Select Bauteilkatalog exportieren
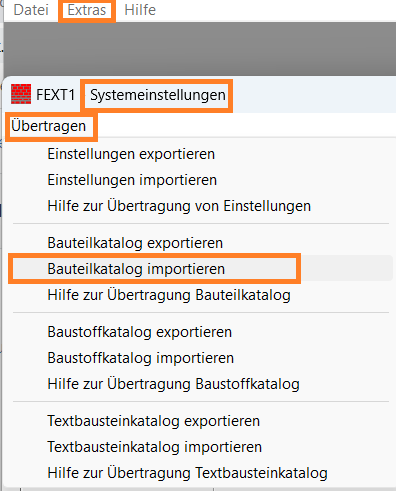 click(135, 243)
